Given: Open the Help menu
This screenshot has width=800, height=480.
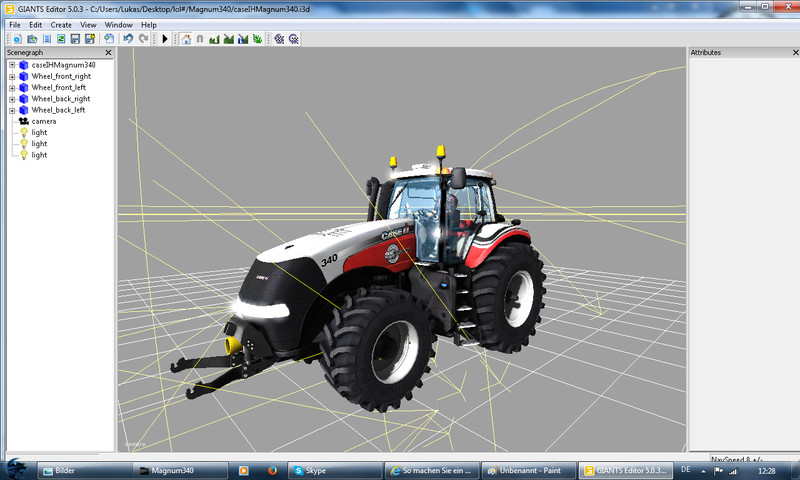Looking at the screenshot, I should pos(148,24).
